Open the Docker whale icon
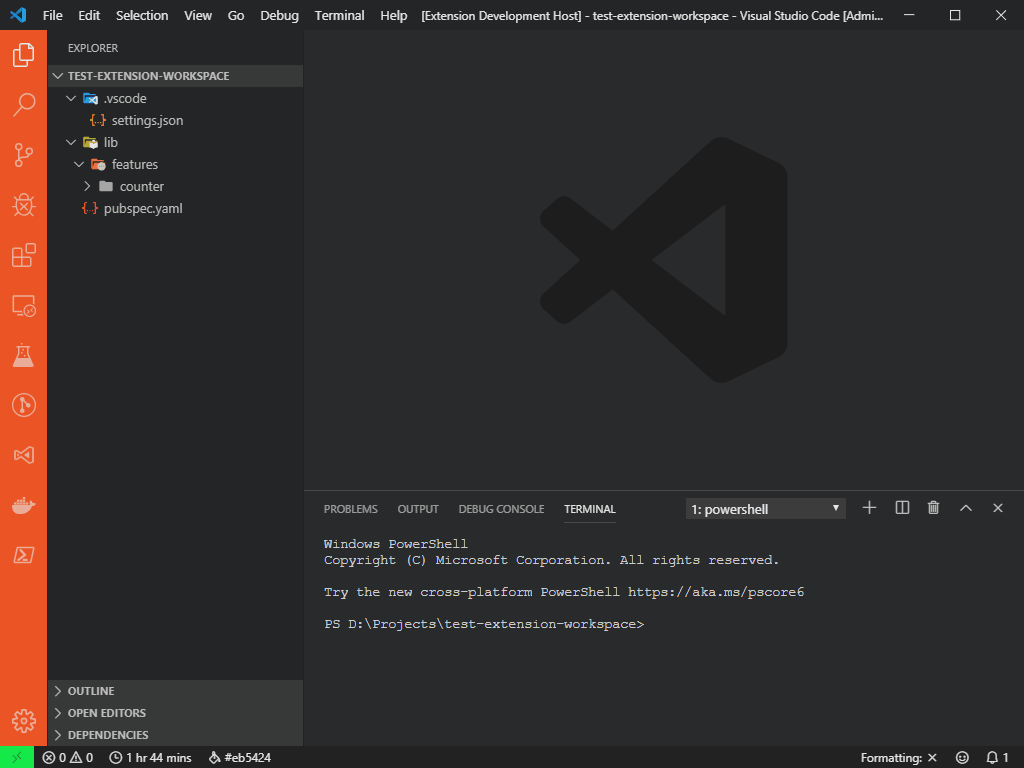 point(24,505)
